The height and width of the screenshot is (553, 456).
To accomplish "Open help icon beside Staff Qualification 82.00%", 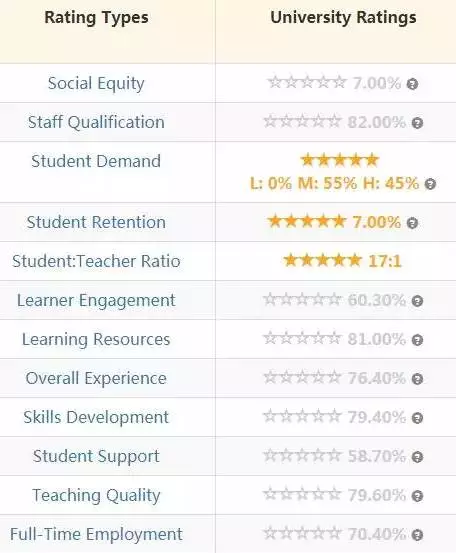I will point(417,123).
